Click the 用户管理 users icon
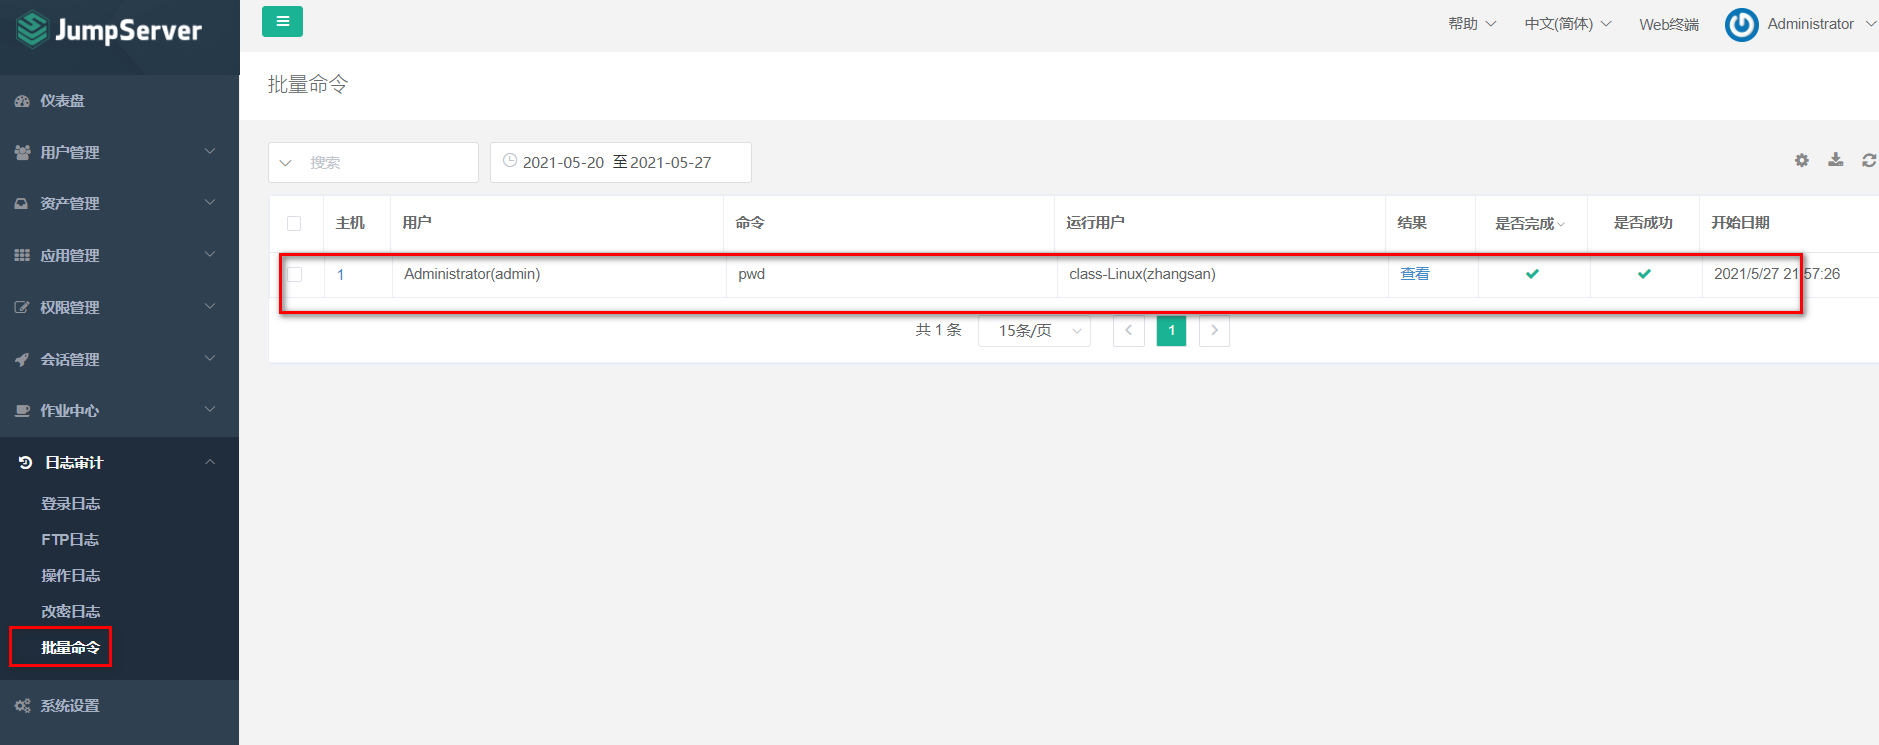Viewport: 1879px width, 745px height. 22,152
